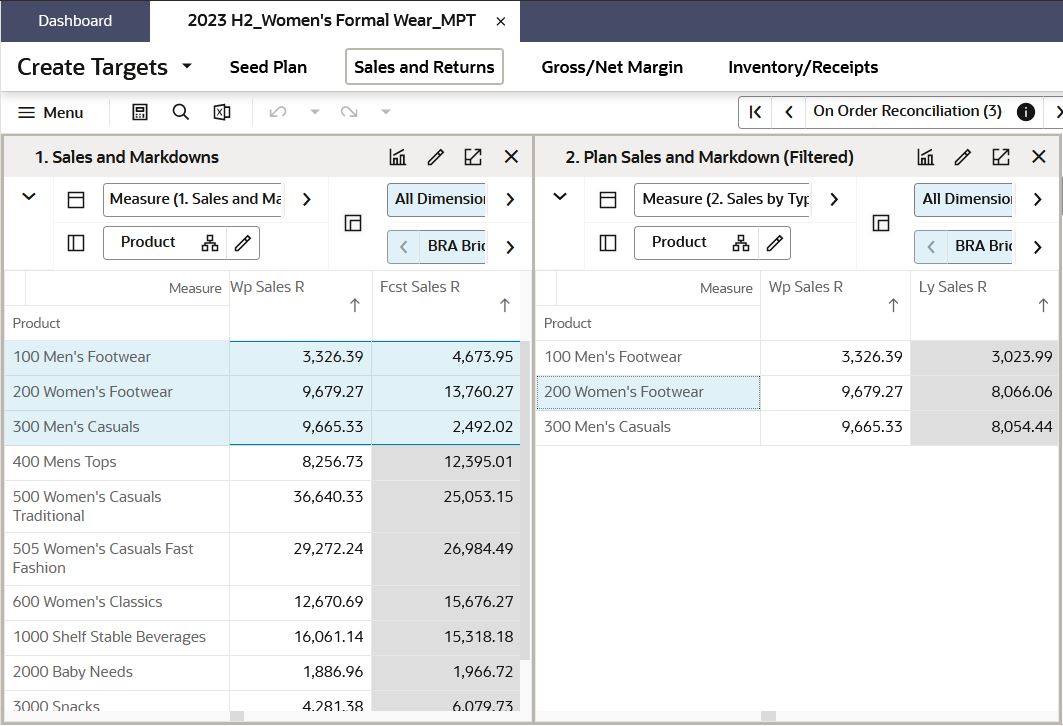Next arrow beside Measure (1. Sales and Ma
1063x726 pixels.
(306, 199)
